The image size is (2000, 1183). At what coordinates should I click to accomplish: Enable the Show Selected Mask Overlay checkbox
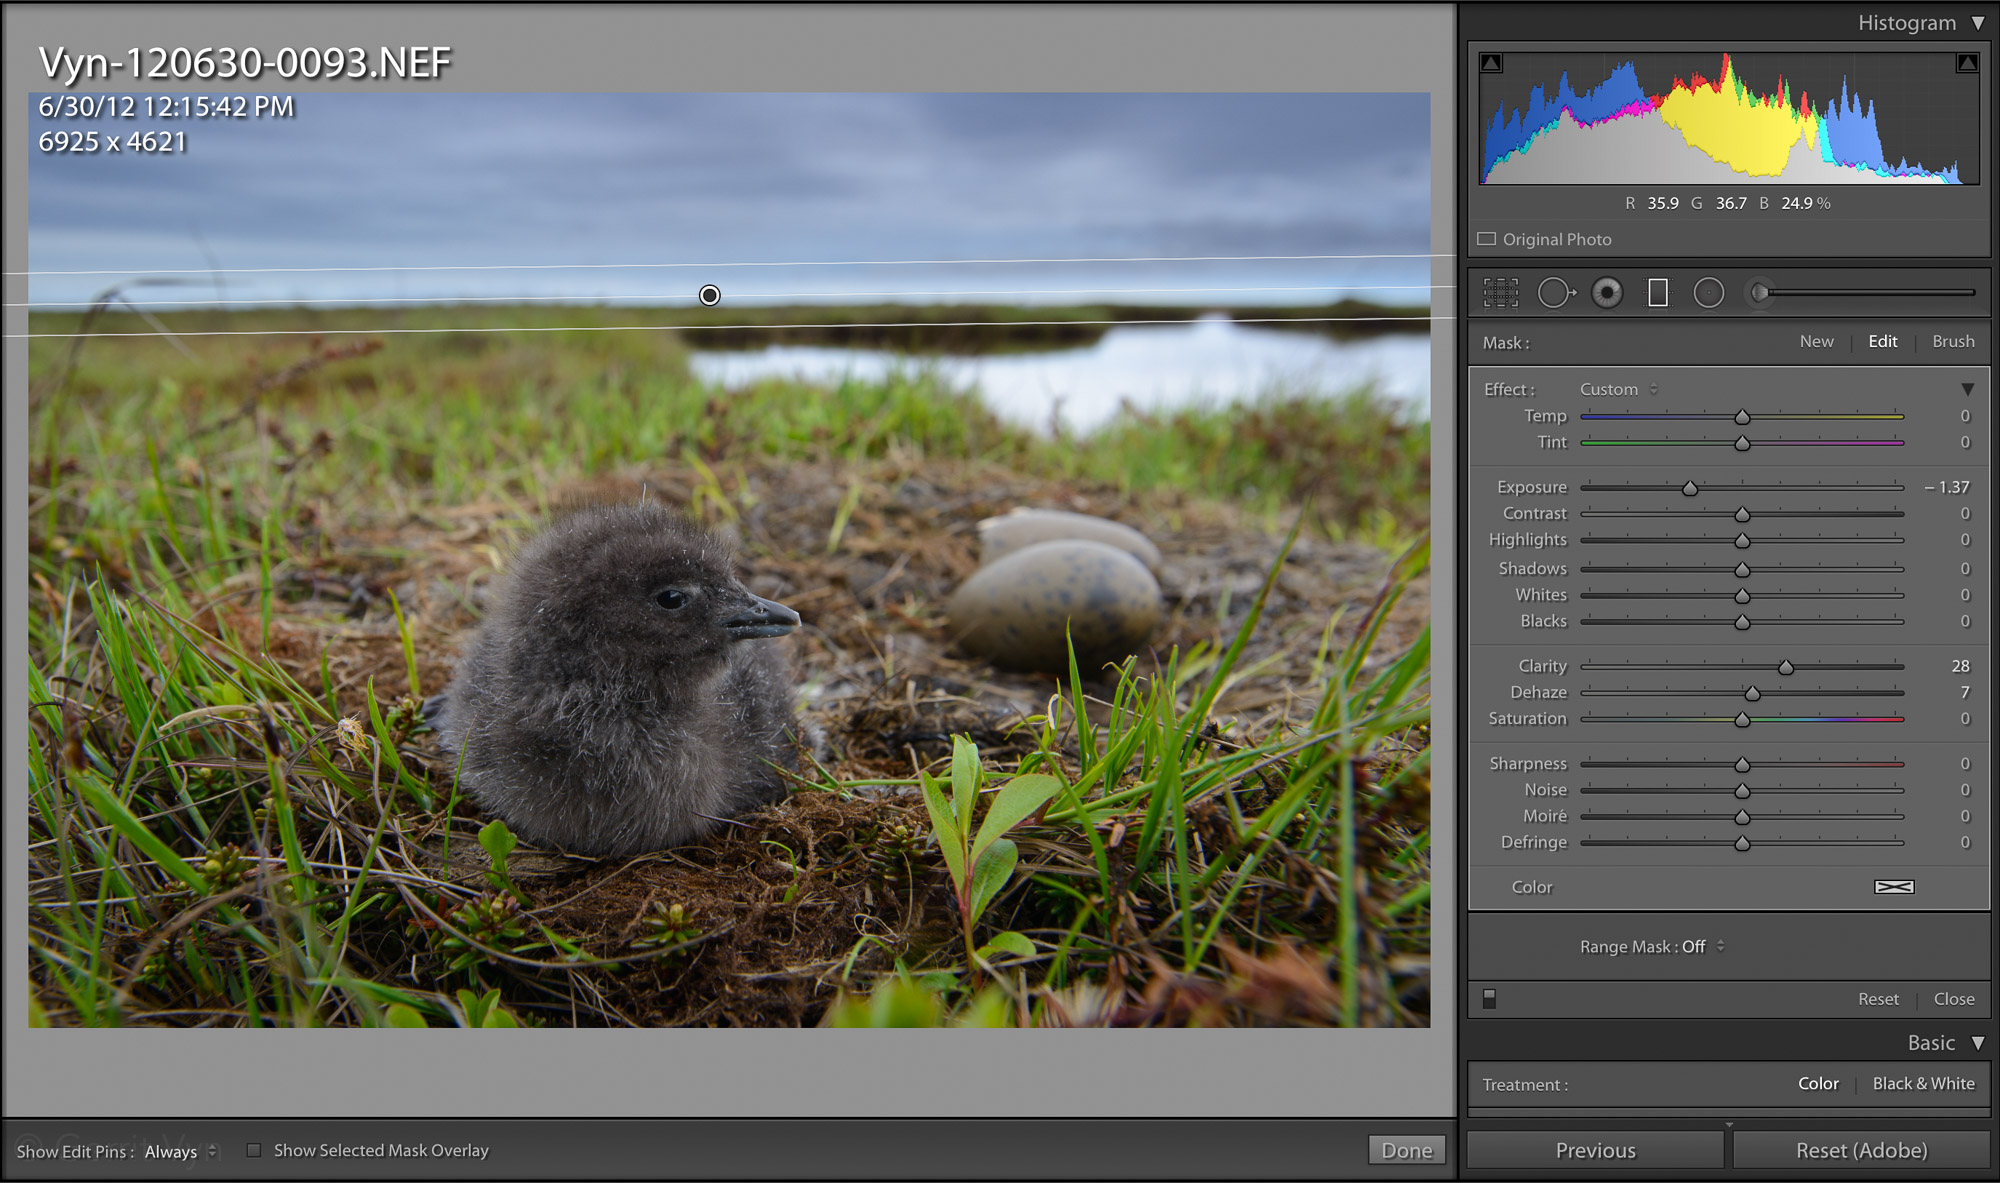tap(255, 1150)
